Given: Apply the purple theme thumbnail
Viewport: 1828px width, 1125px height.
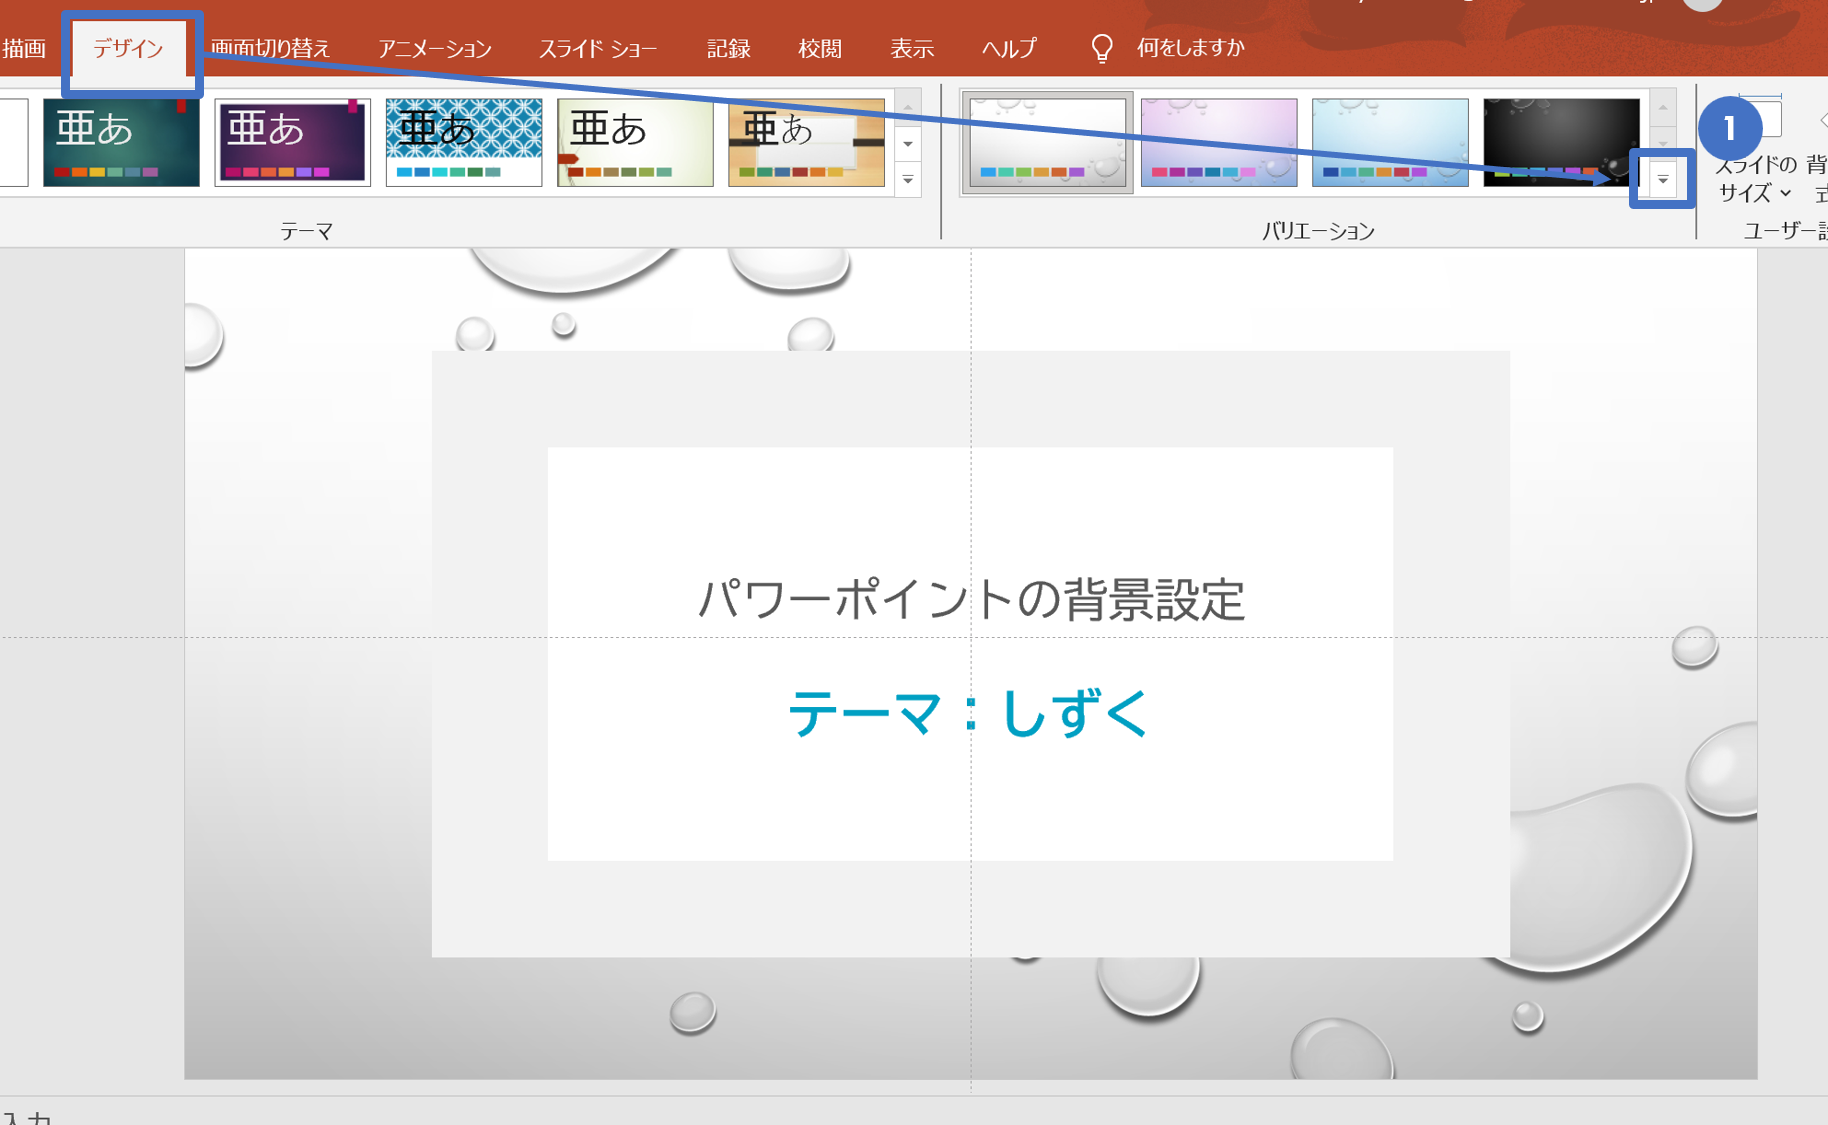Looking at the screenshot, I should [292, 142].
